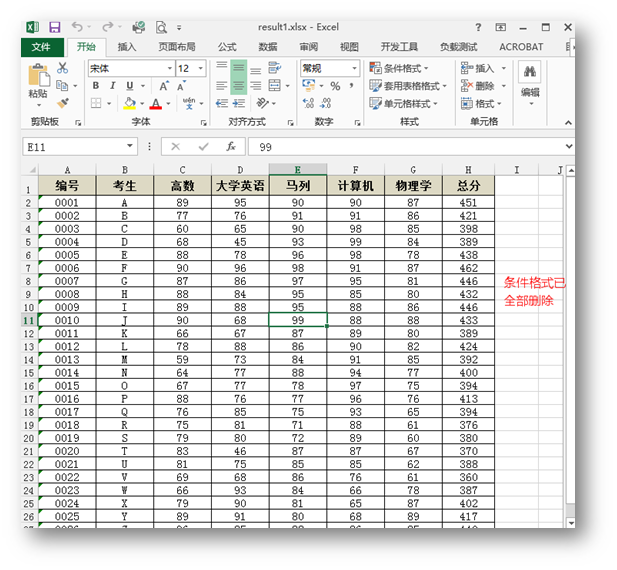The width and height of the screenshot is (617, 570).
Task: Click the Format Painter brush icon
Action: tap(63, 103)
